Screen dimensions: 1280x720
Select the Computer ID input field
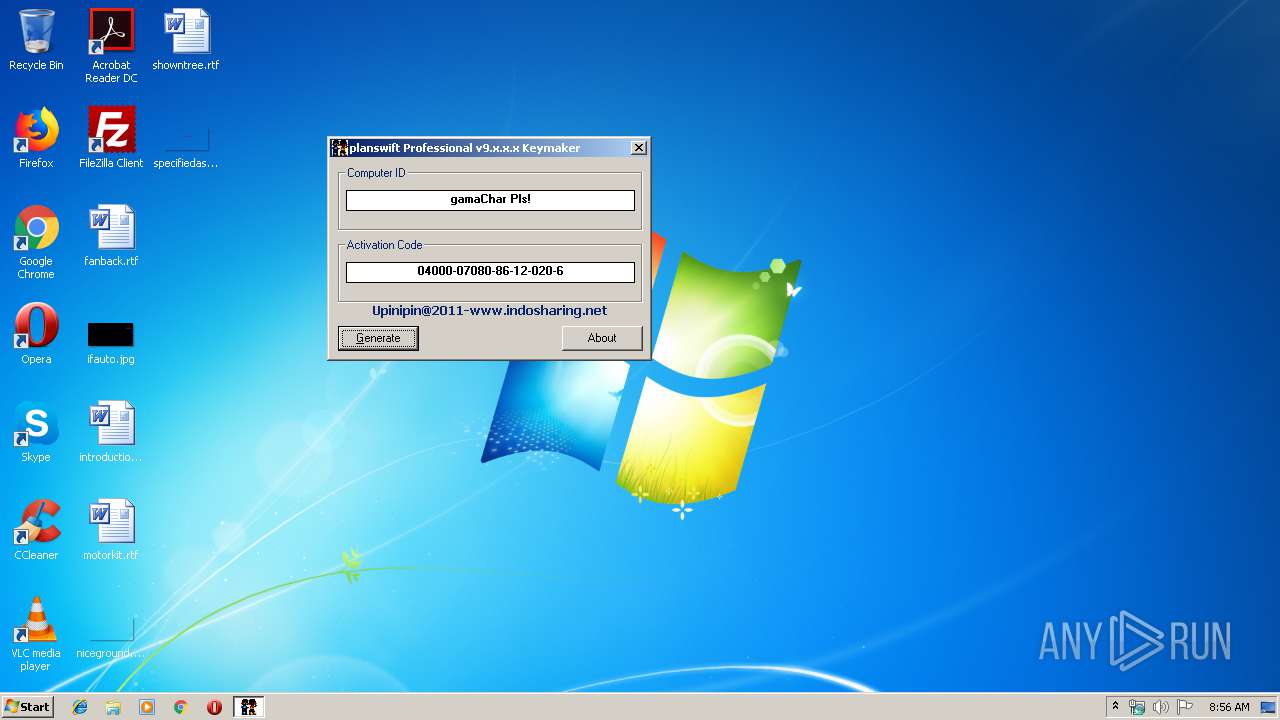490,200
